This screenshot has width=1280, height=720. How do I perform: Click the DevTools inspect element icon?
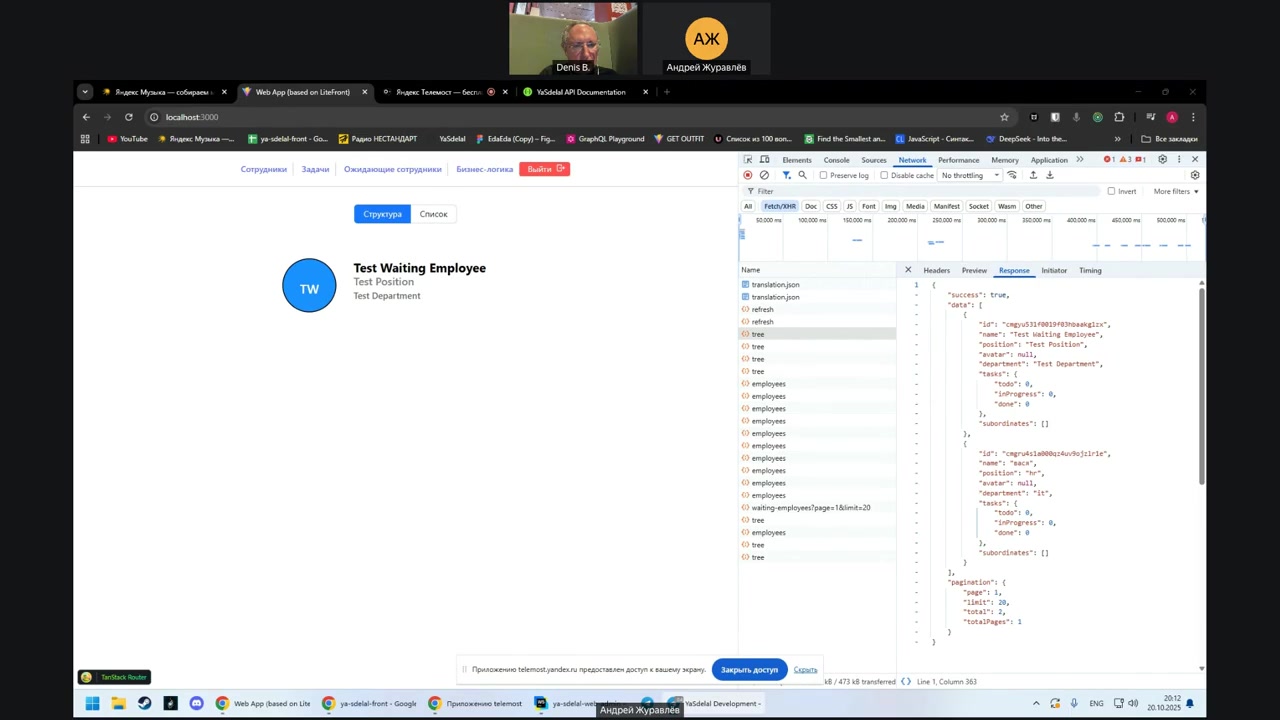[748, 160]
